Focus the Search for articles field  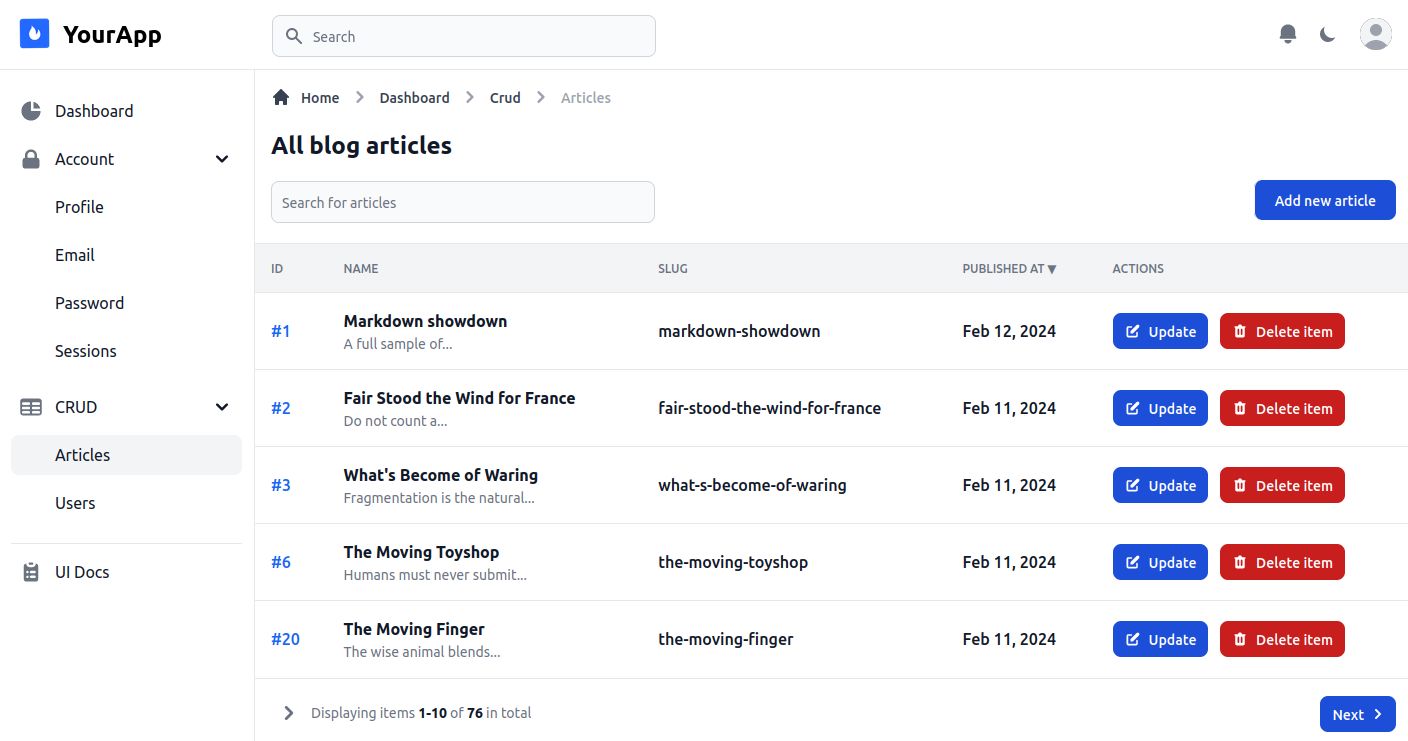463,202
